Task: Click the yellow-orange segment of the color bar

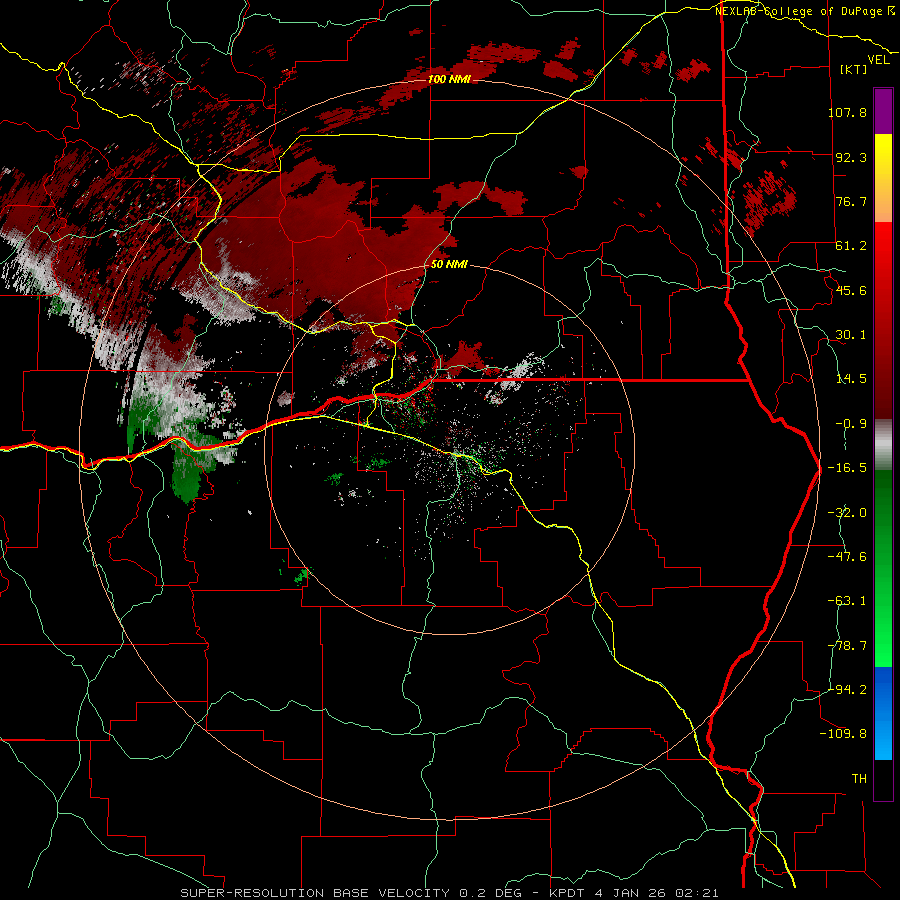Action: coord(883,178)
